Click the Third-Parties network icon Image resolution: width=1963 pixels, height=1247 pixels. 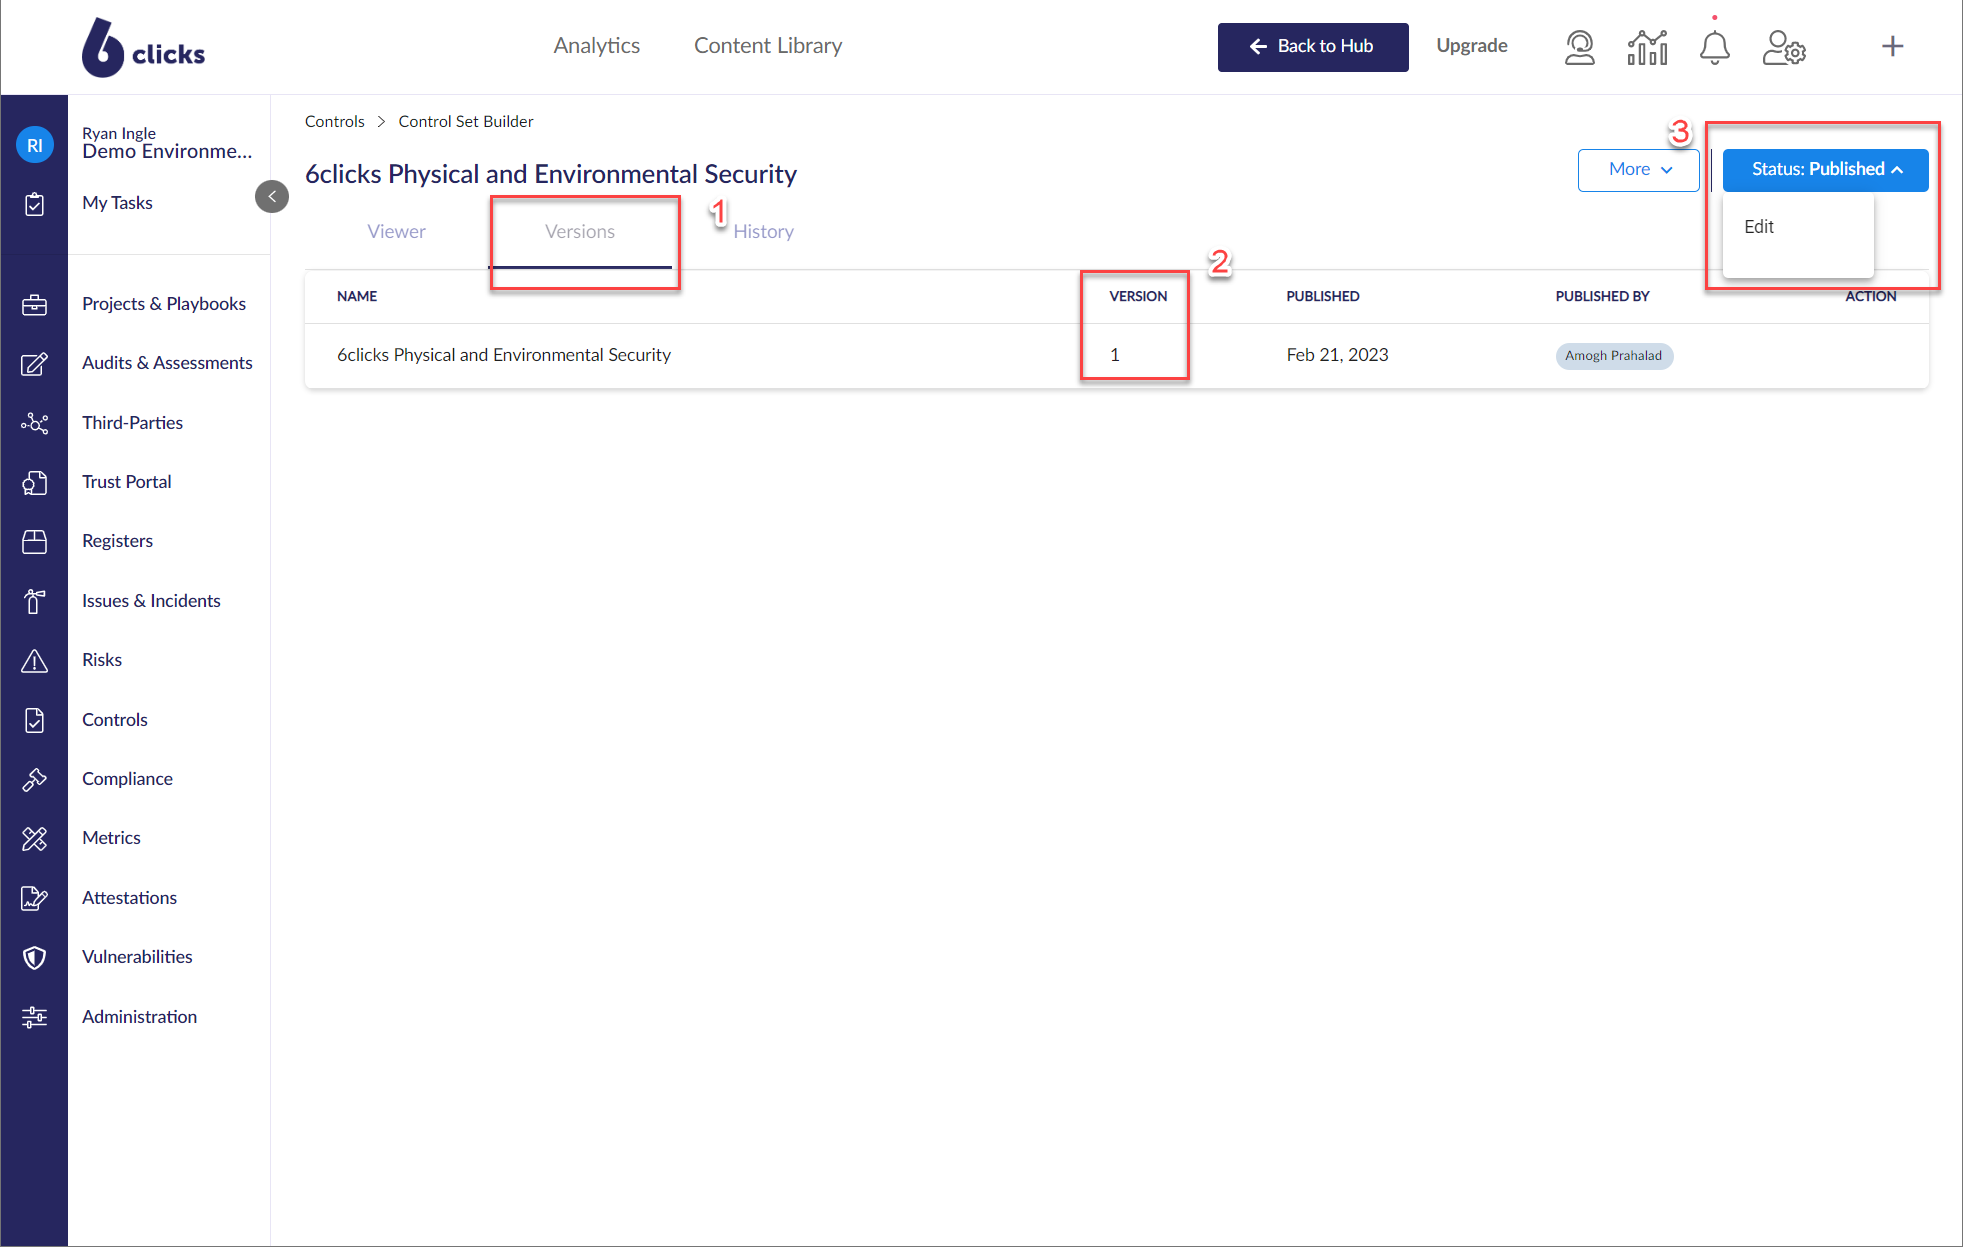pos(35,423)
